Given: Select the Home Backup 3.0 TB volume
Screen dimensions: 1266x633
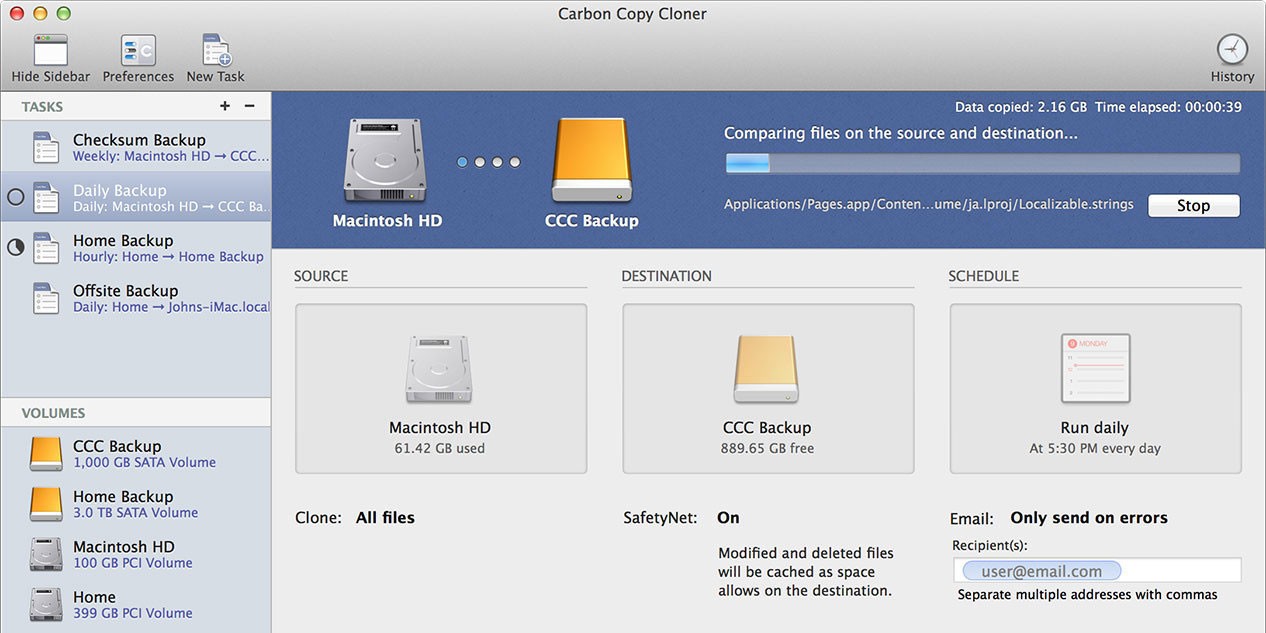Looking at the screenshot, I should (x=136, y=503).
